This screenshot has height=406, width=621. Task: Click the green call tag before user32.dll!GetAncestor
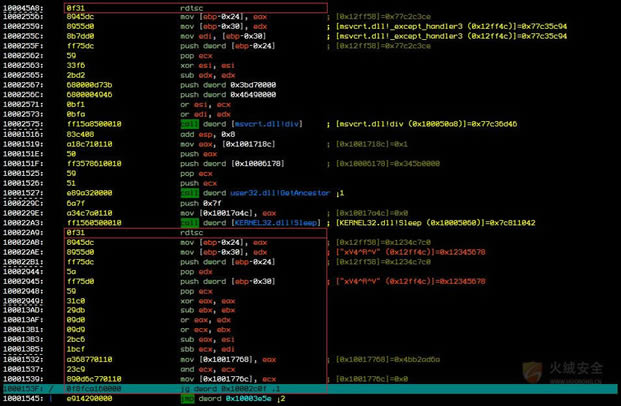(x=188, y=193)
